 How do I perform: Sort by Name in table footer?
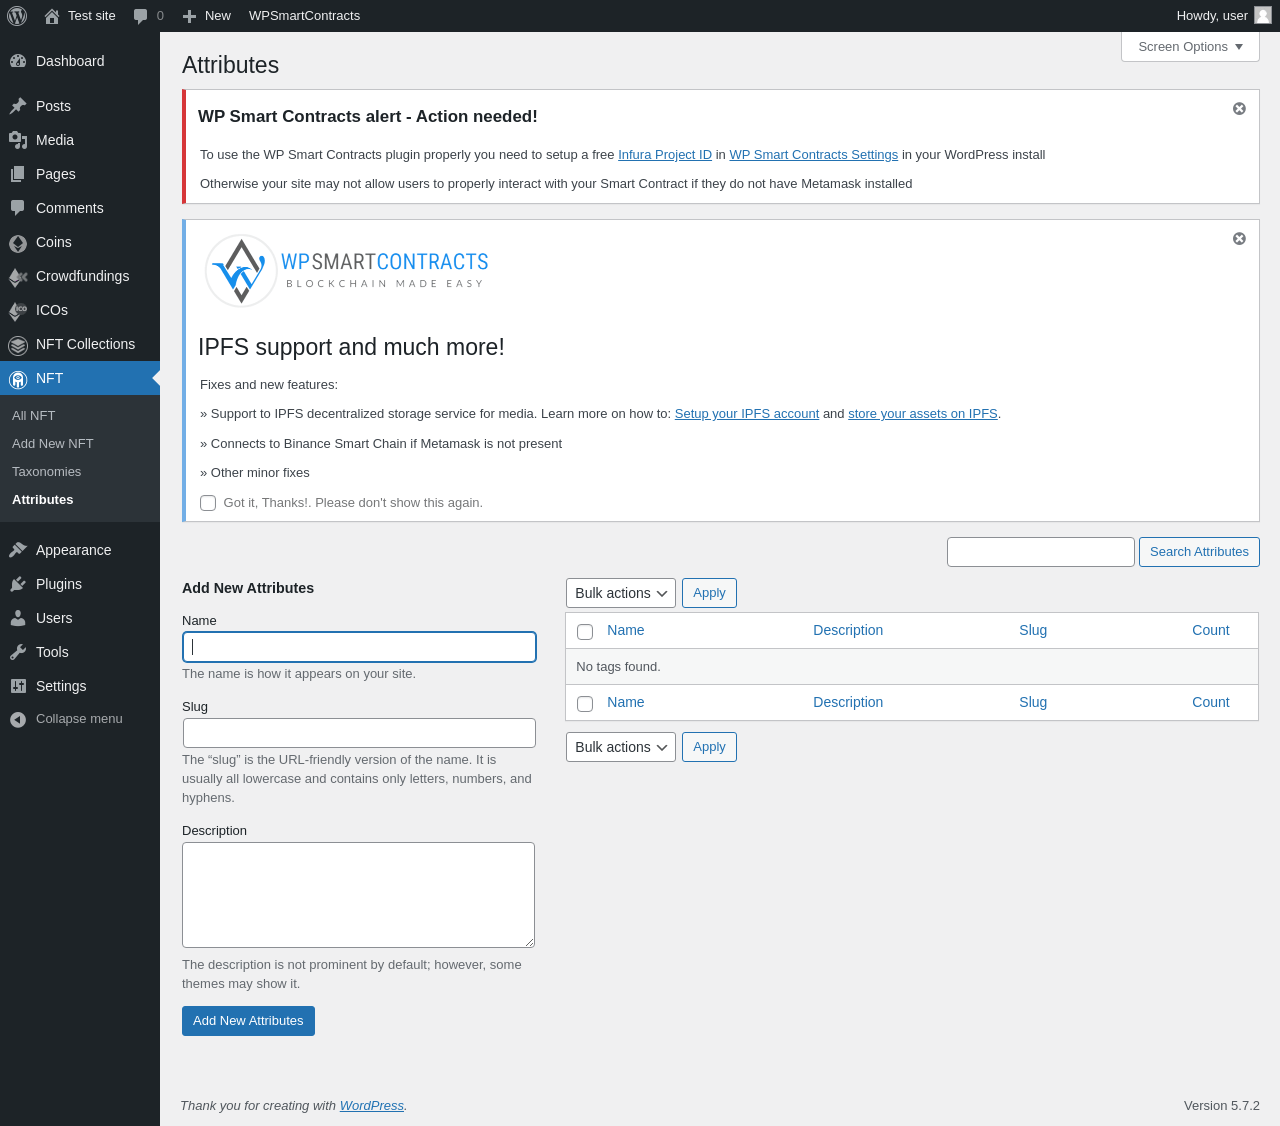pyautogui.click(x=626, y=702)
